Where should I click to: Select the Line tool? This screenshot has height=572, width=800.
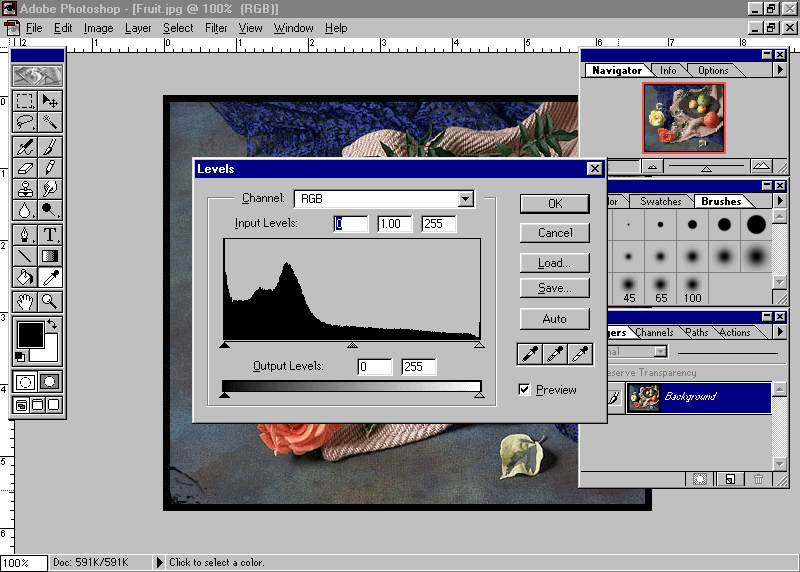click(24, 256)
